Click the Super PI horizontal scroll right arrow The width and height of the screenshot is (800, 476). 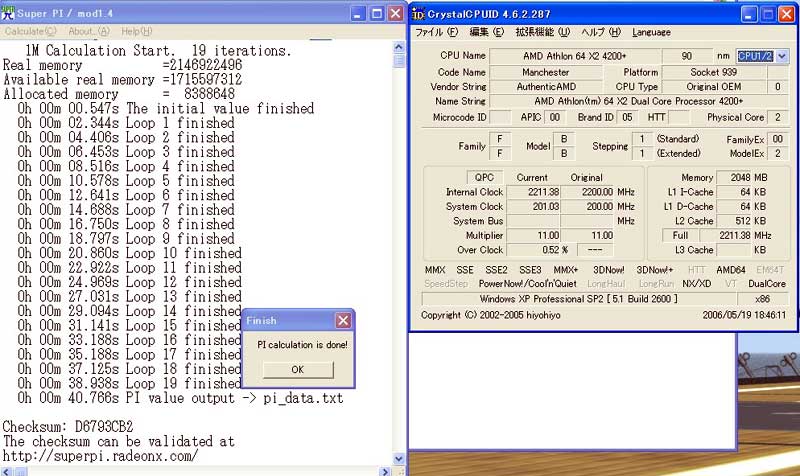click(x=385, y=472)
